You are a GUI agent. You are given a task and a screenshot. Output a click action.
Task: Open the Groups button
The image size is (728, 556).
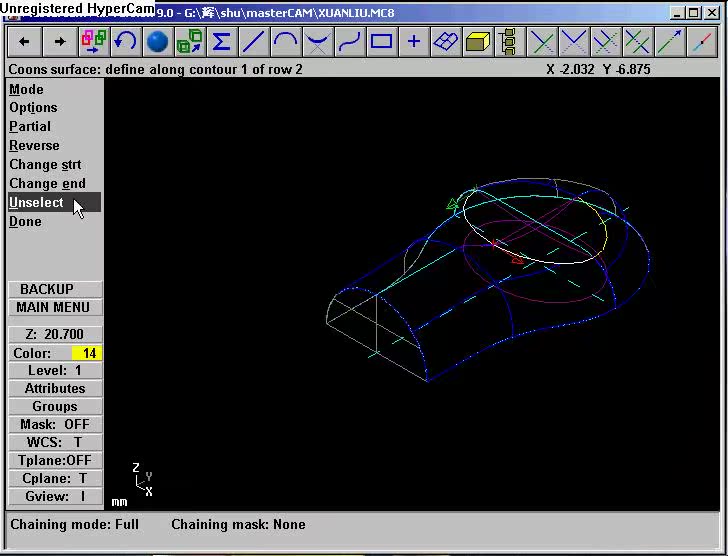pos(55,407)
